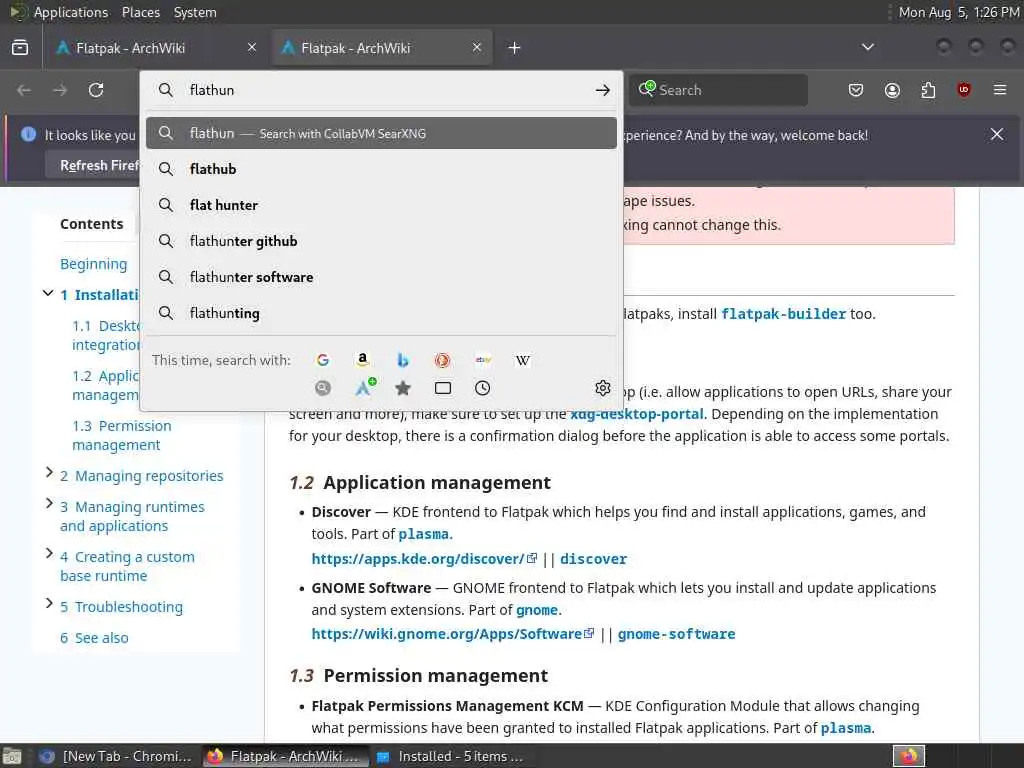Search this time with eBay

[x=483, y=360]
